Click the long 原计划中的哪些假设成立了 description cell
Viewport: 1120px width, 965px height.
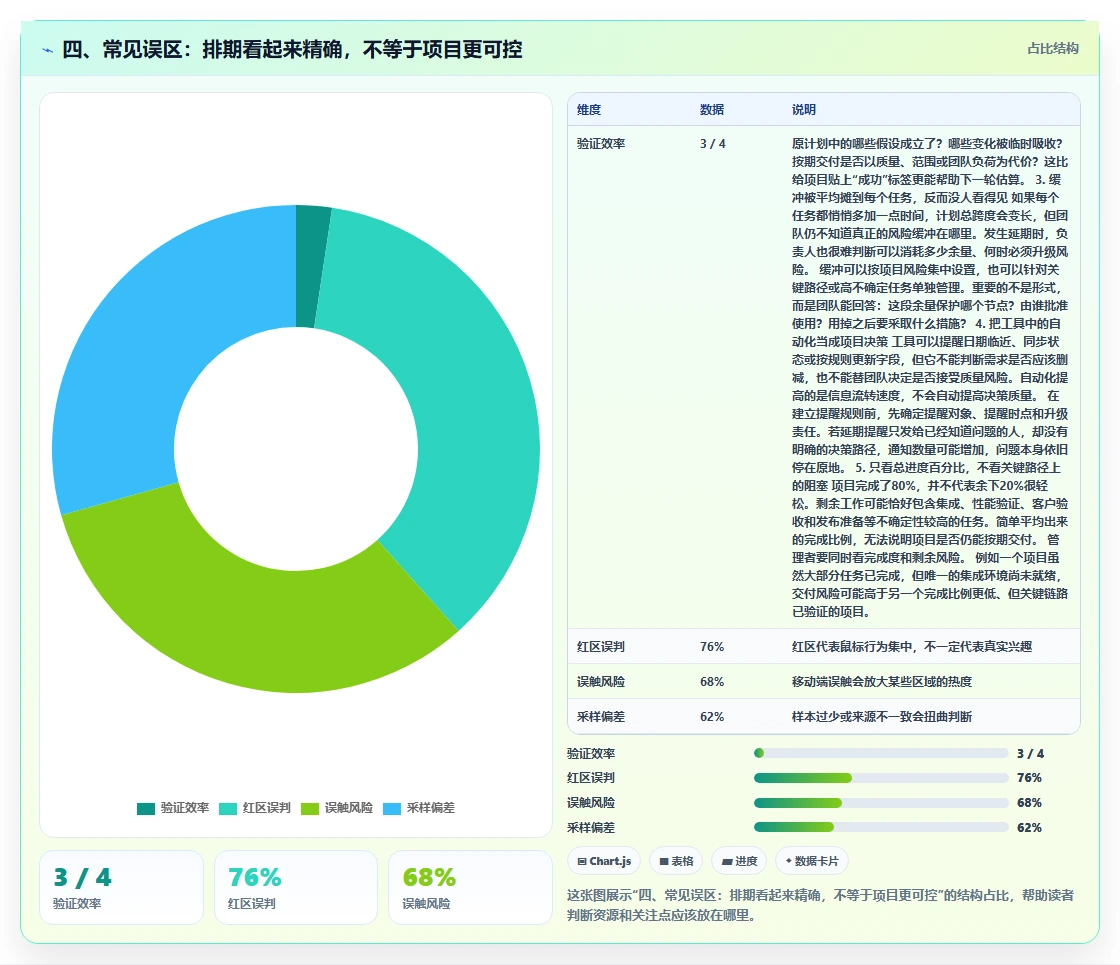pos(930,377)
